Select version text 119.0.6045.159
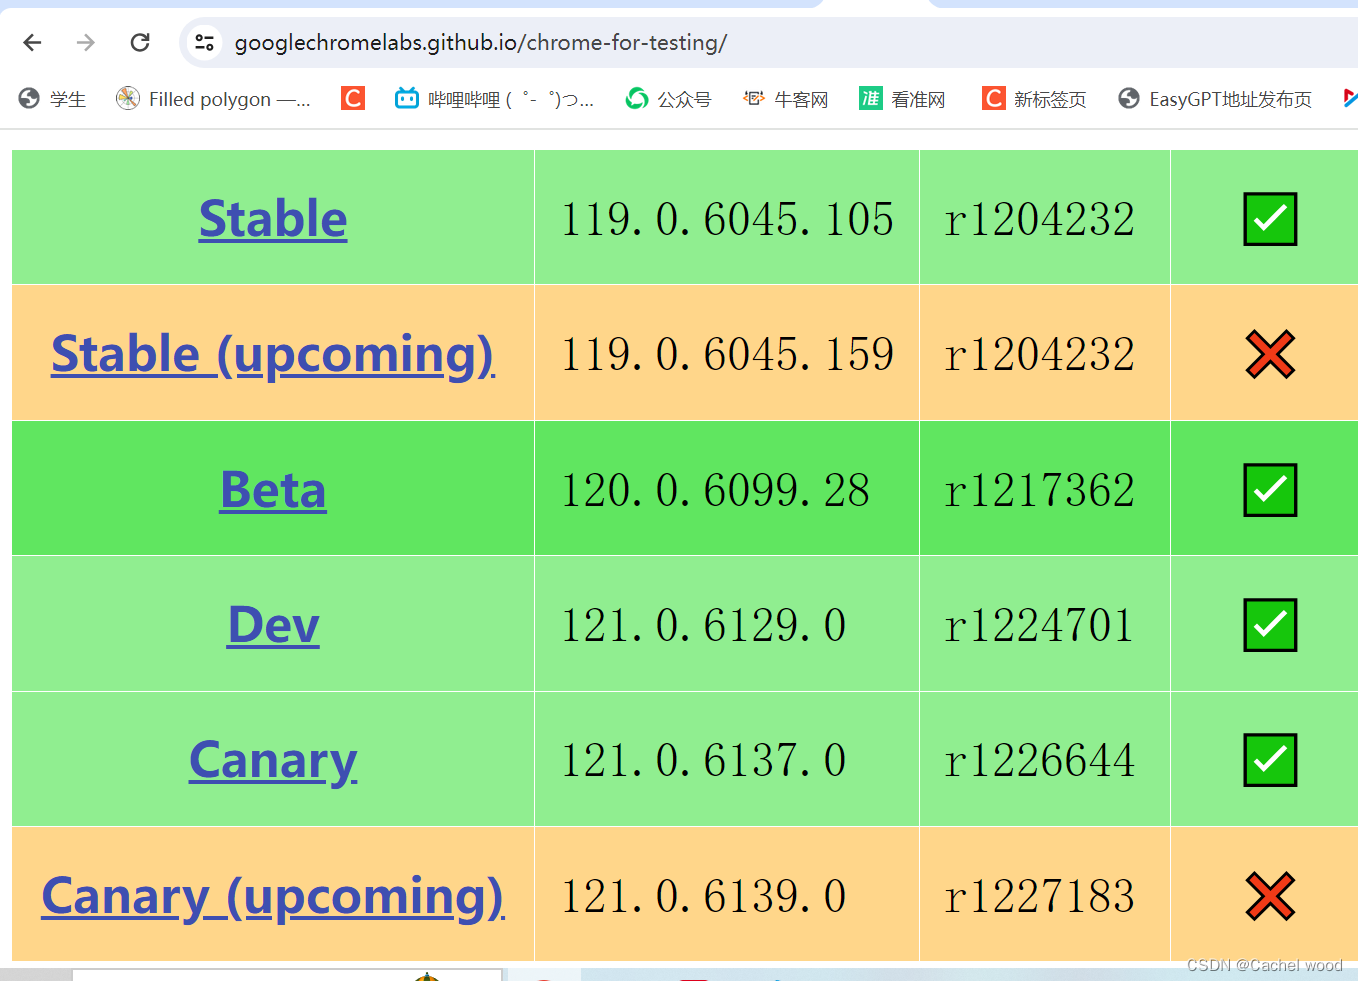Screen dimensions: 1358x981 click(x=727, y=354)
